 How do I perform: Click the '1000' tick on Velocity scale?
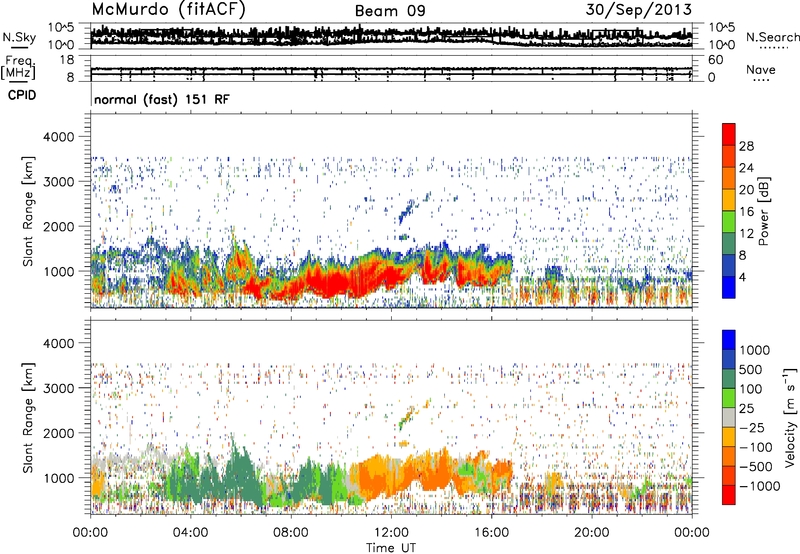755,350
